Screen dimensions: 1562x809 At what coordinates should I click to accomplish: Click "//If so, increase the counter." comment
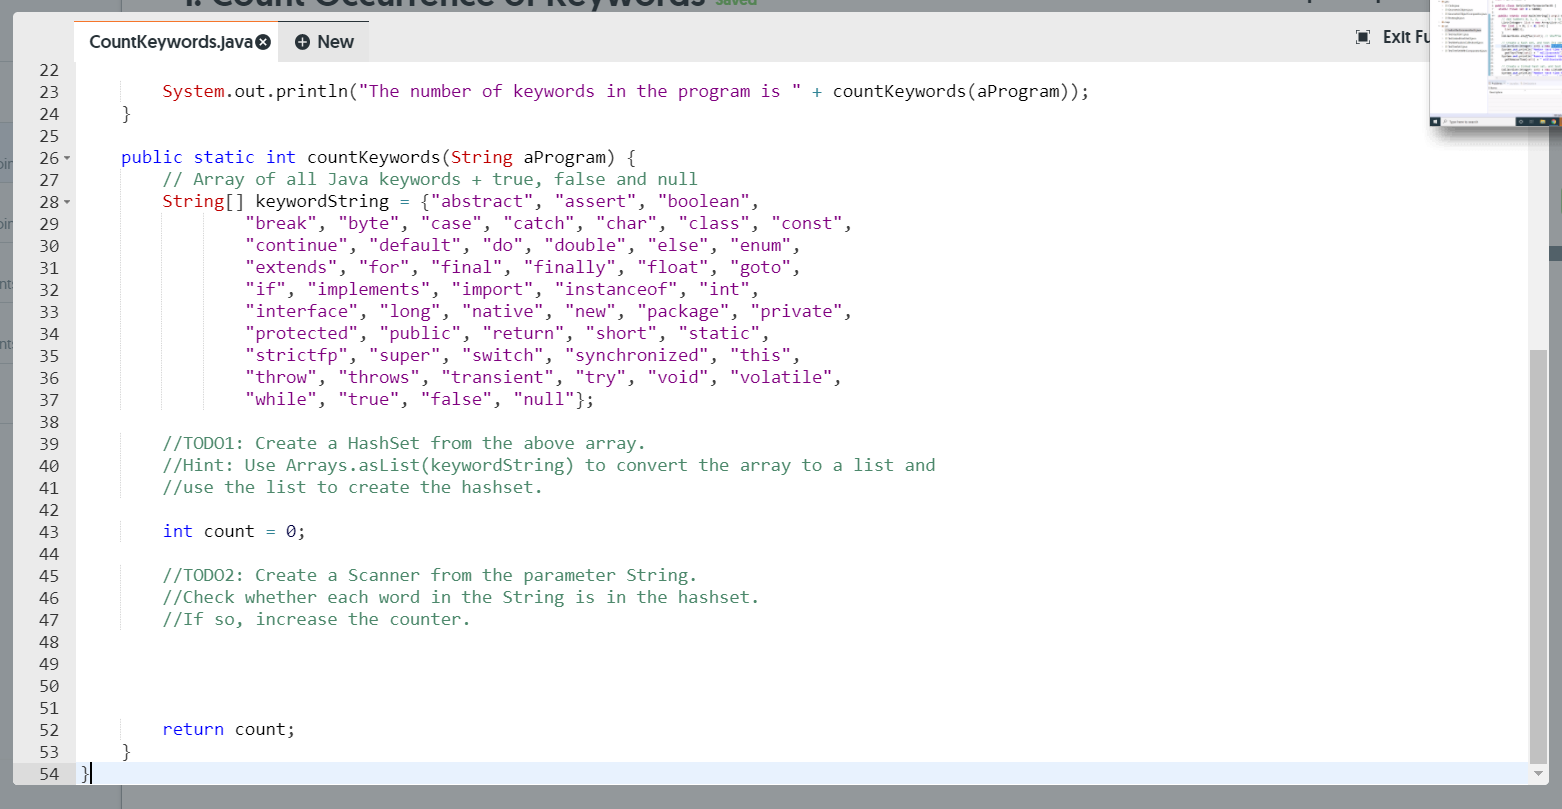317,620
